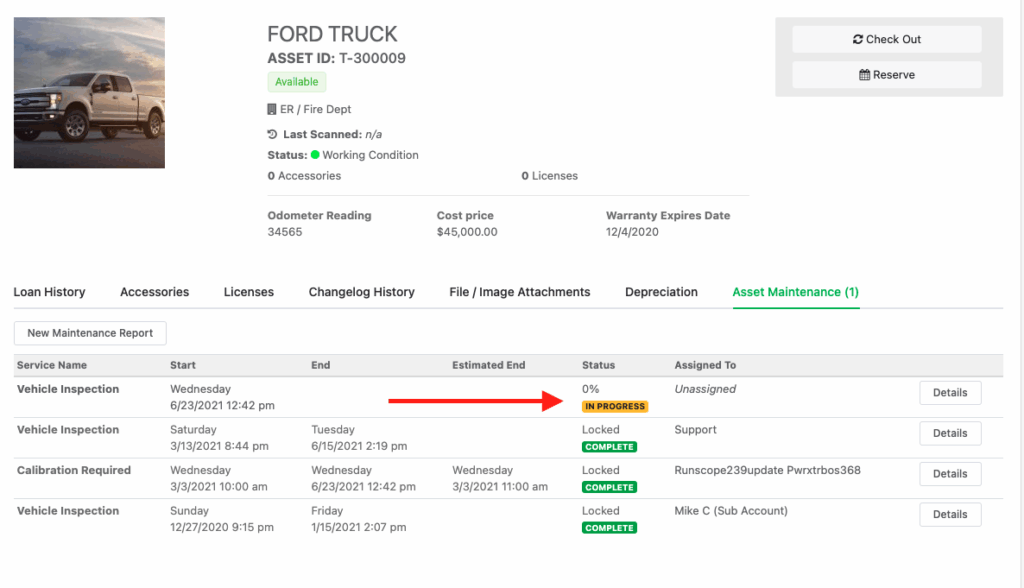
Task: Click the Ford truck photo thumbnail
Action: pos(88,92)
